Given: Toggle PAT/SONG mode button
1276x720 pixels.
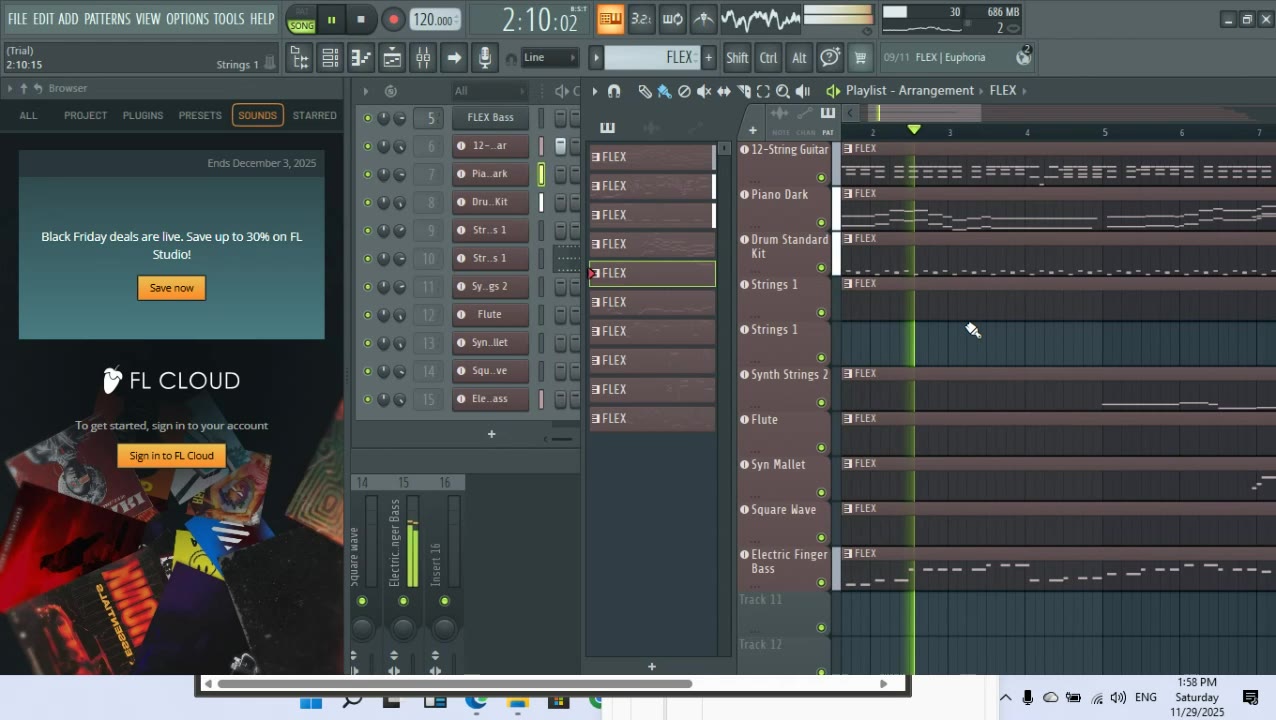Looking at the screenshot, I should coord(301,19).
